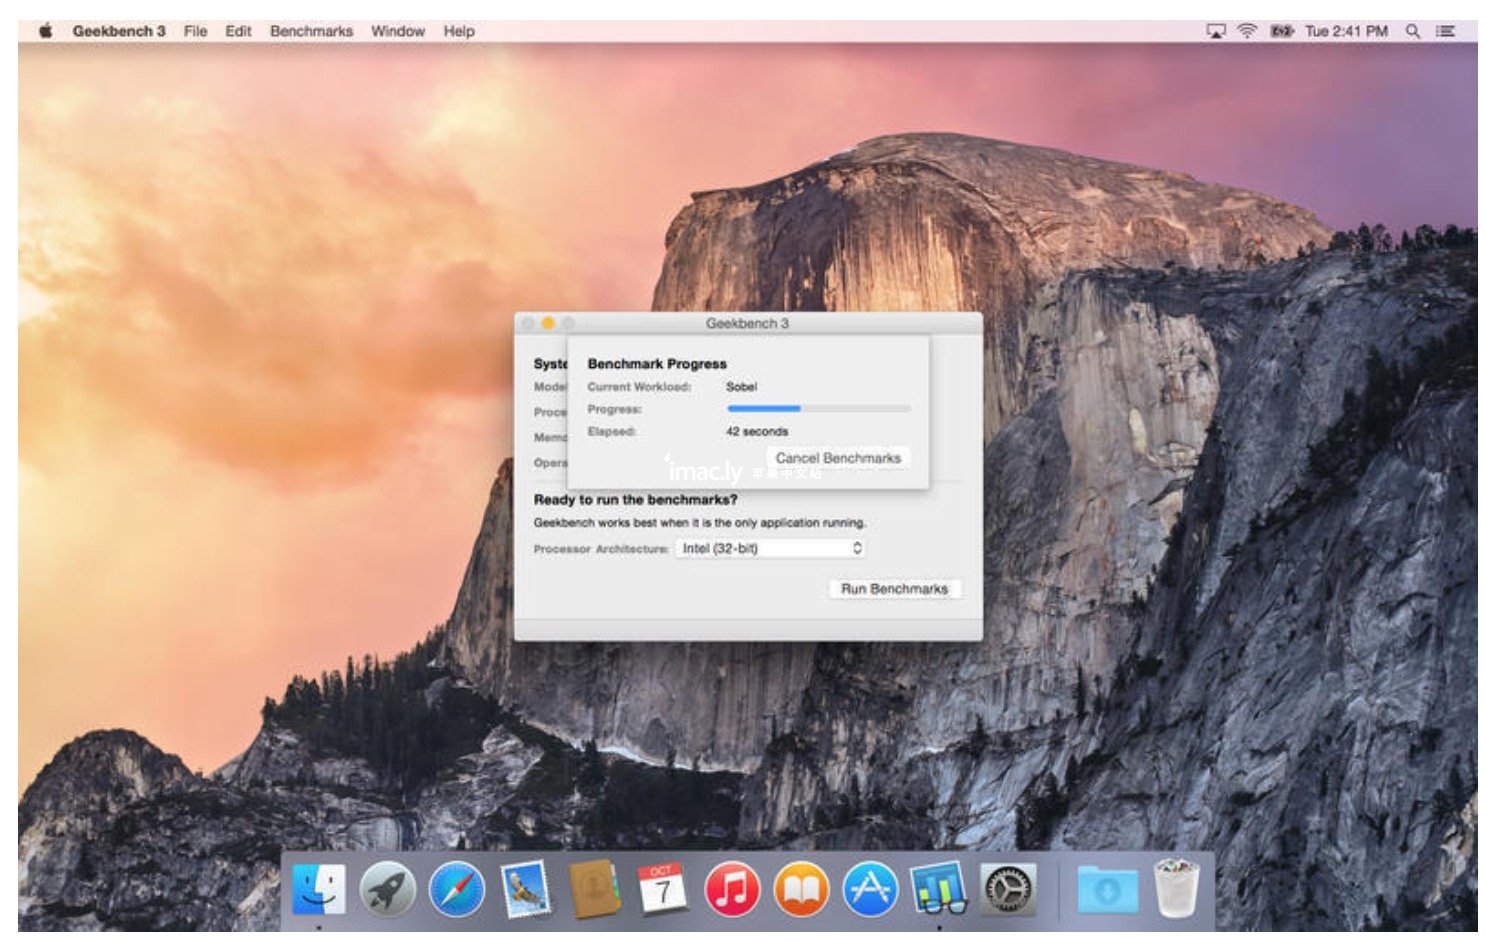Launch Launchpad rocket icon in Dock
Screen dimensions: 1486x942
(x=387, y=889)
